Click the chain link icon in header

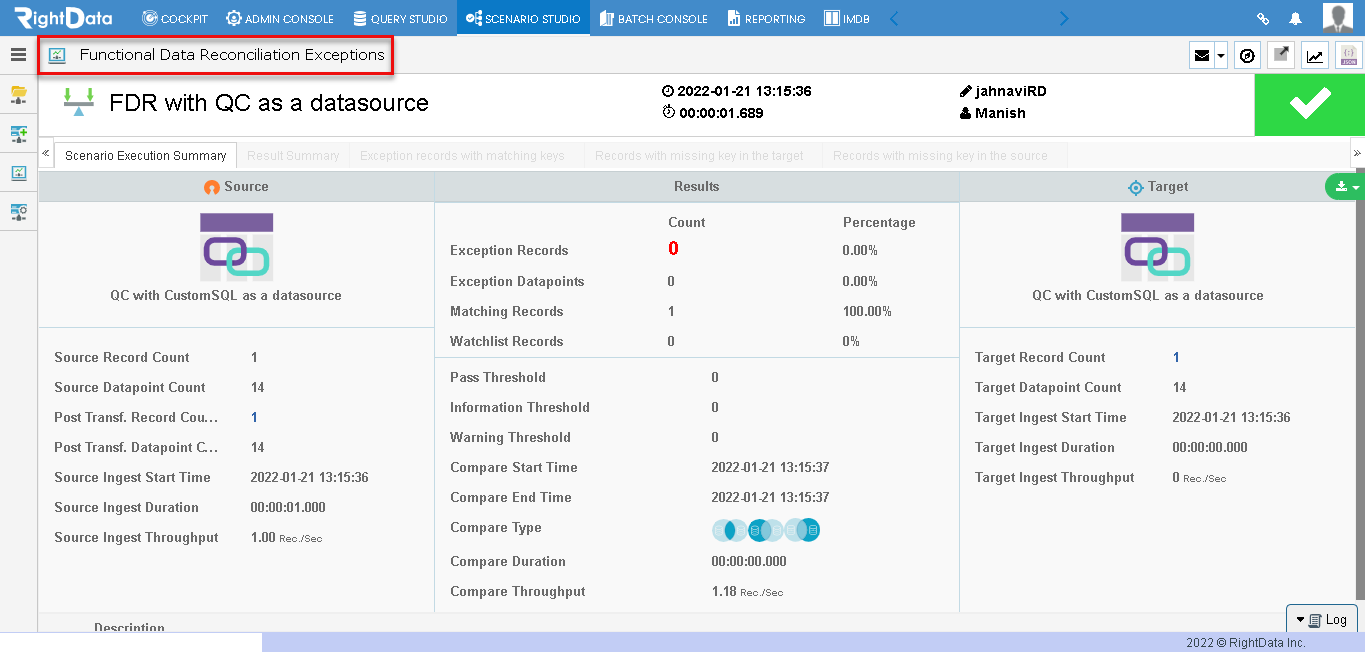click(x=1263, y=18)
